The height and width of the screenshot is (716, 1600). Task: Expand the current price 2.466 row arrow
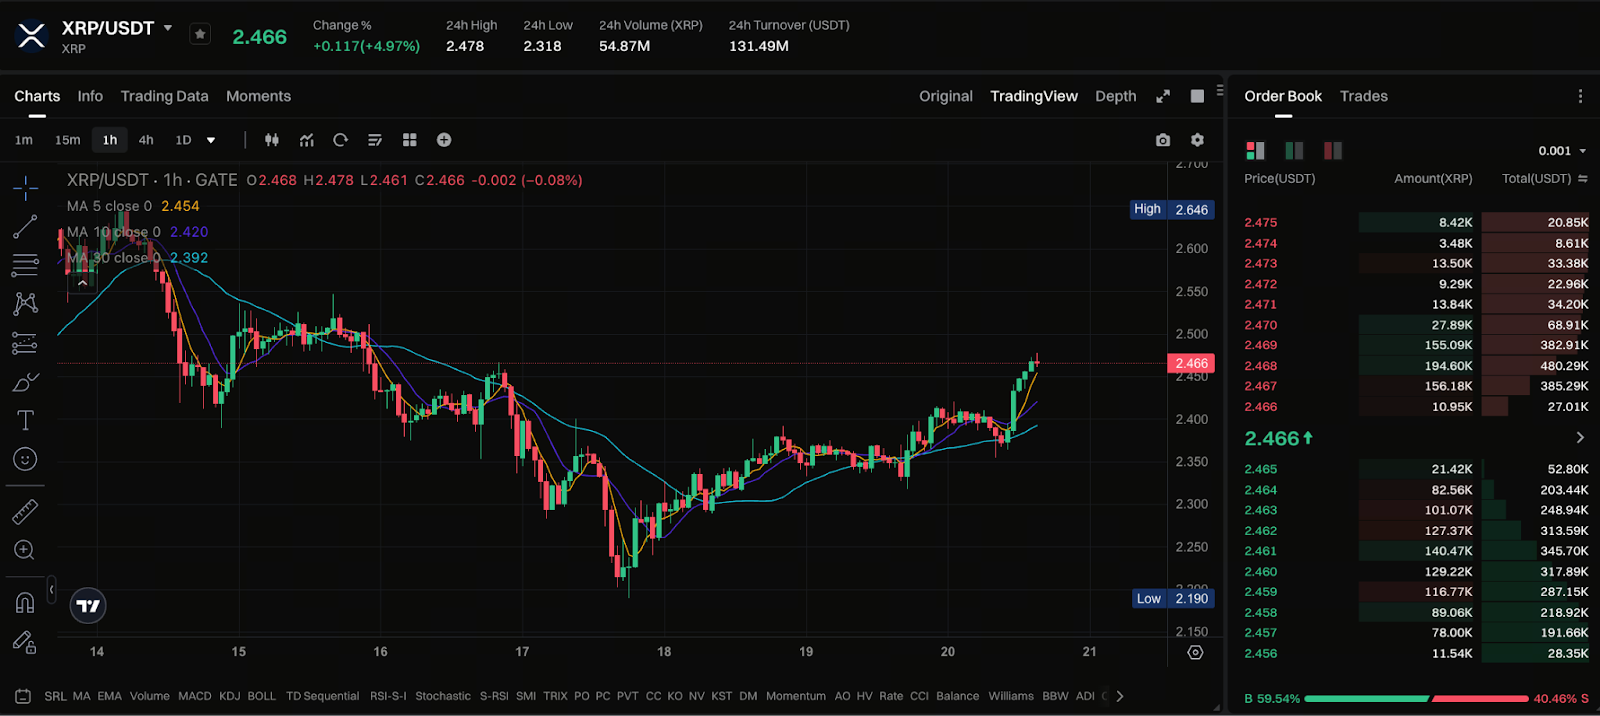pyautogui.click(x=1580, y=438)
